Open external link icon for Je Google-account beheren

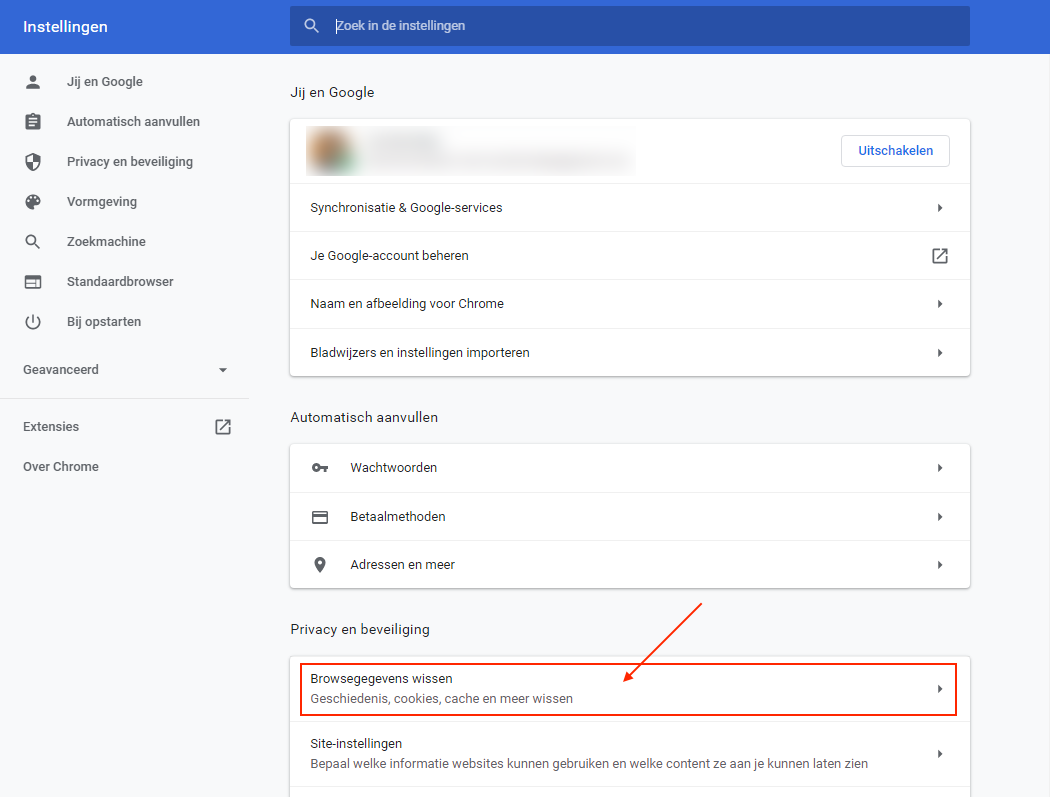(939, 256)
